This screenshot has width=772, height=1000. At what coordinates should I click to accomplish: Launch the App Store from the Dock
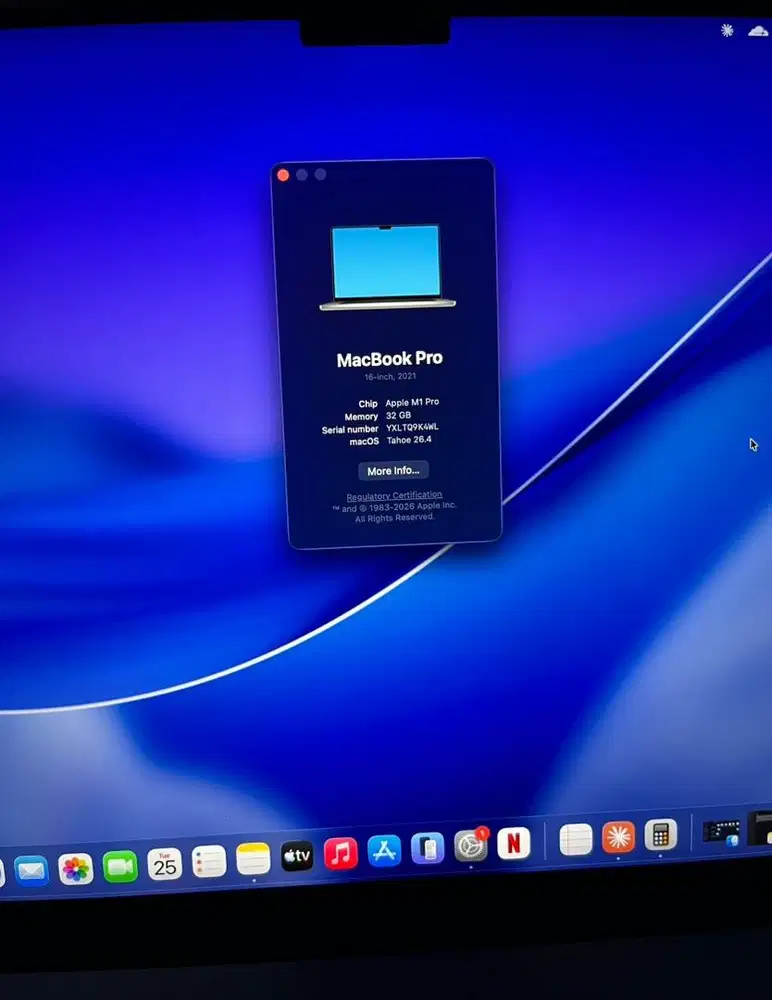[x=384, y=851]
